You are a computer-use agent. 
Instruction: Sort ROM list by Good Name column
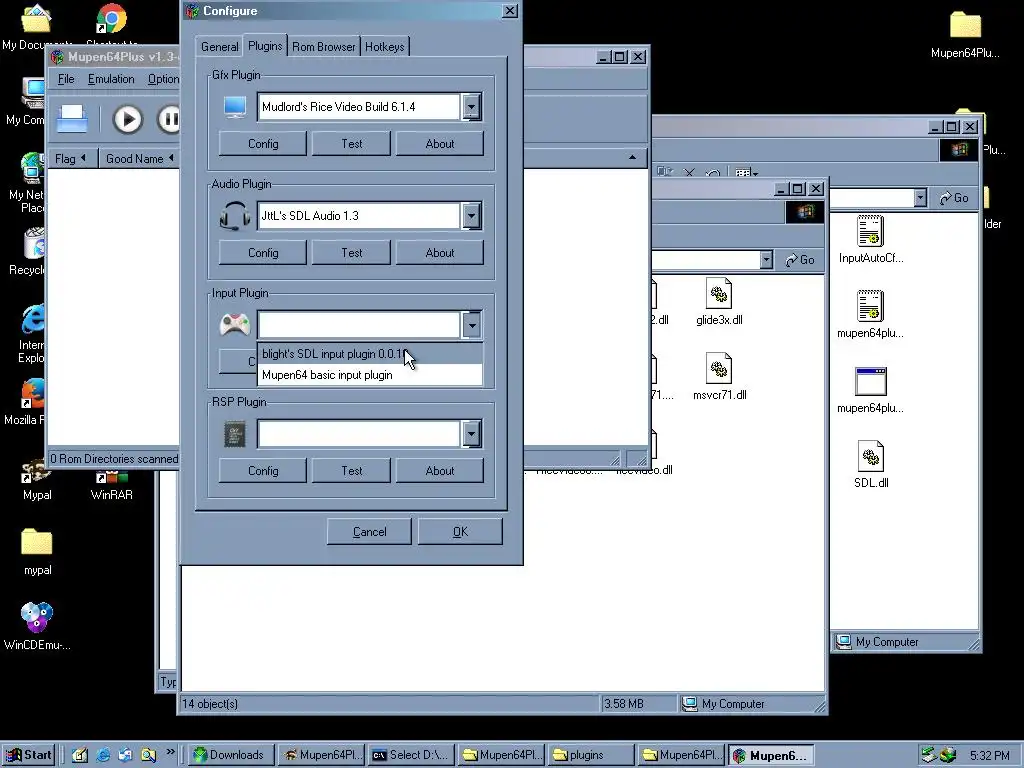(x=139, y=159)
